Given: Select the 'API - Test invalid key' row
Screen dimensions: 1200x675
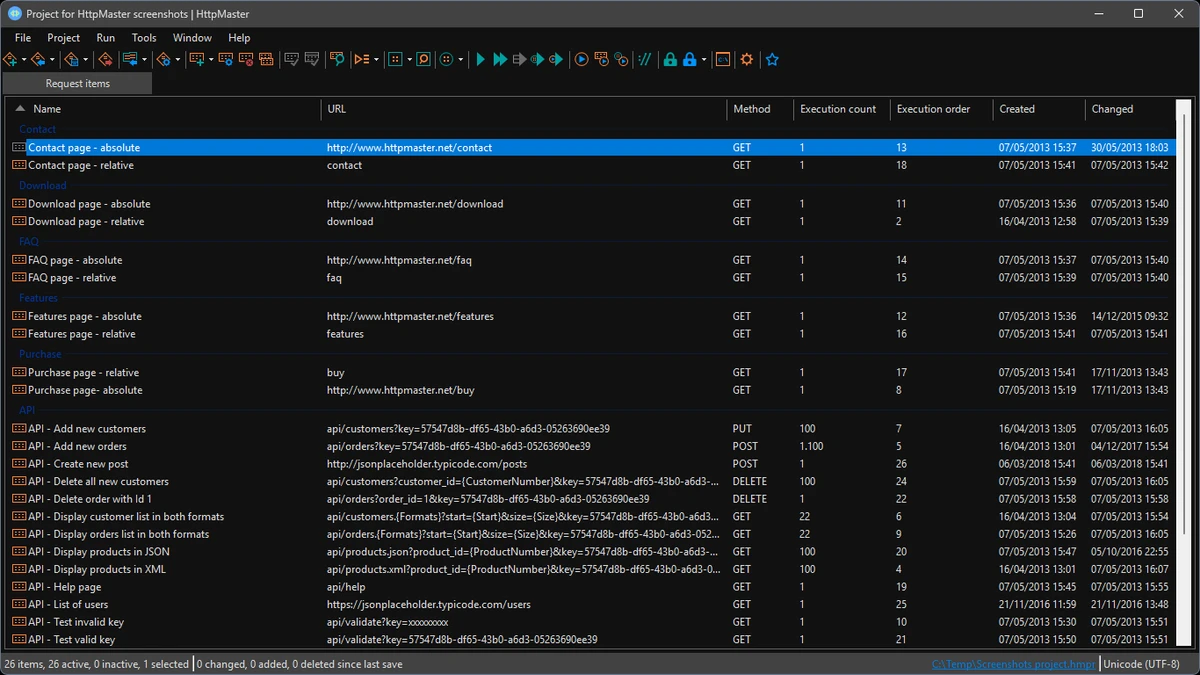Looking at the screenshot, I should [x=590, y=622].
